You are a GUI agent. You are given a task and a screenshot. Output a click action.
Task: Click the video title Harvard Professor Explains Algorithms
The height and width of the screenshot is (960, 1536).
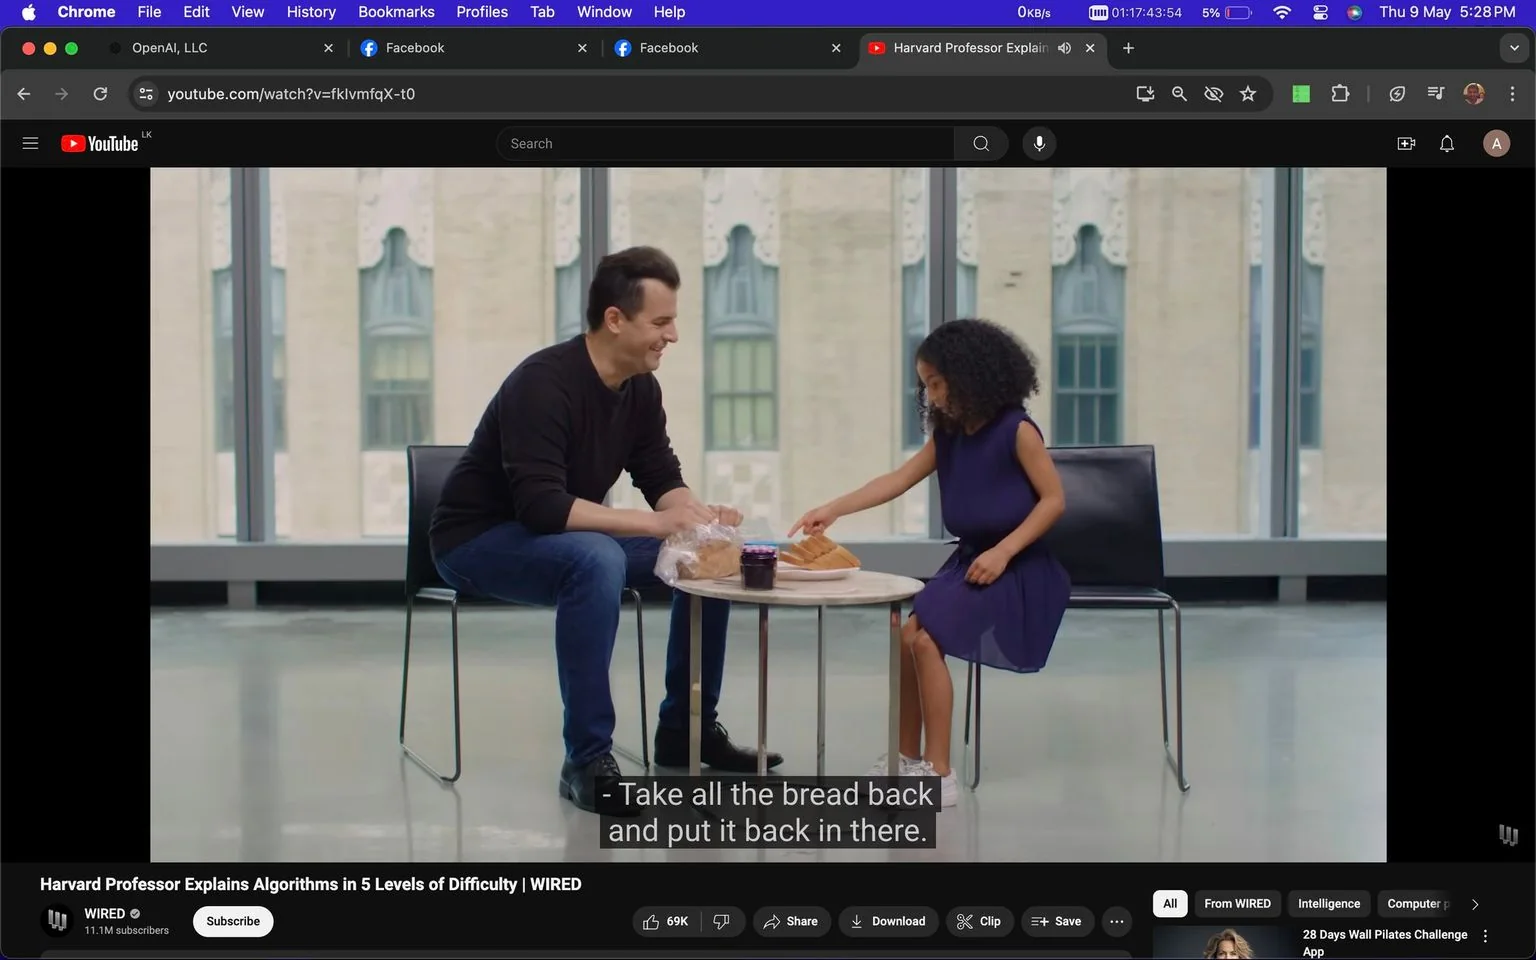coord(310,885)
